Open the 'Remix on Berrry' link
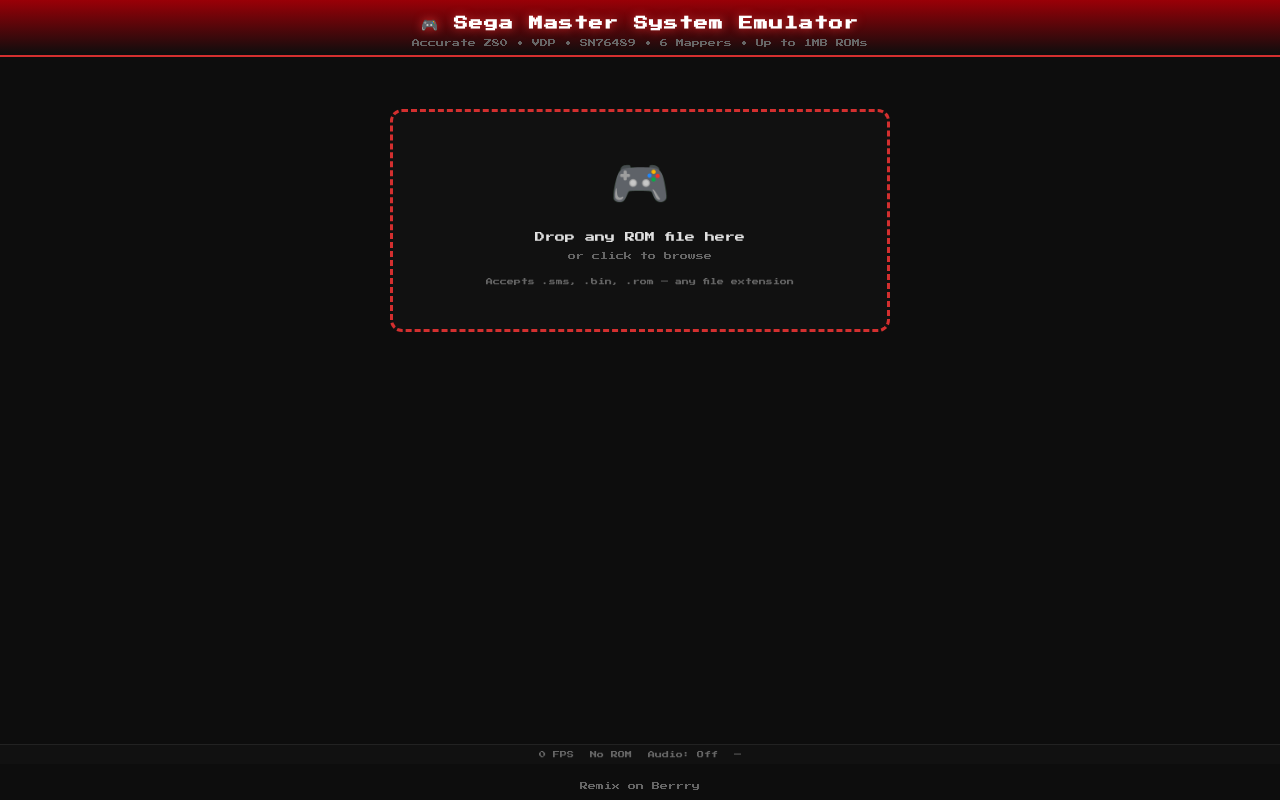The height and width of the screenshot is (800, 1280). (640, 786)
